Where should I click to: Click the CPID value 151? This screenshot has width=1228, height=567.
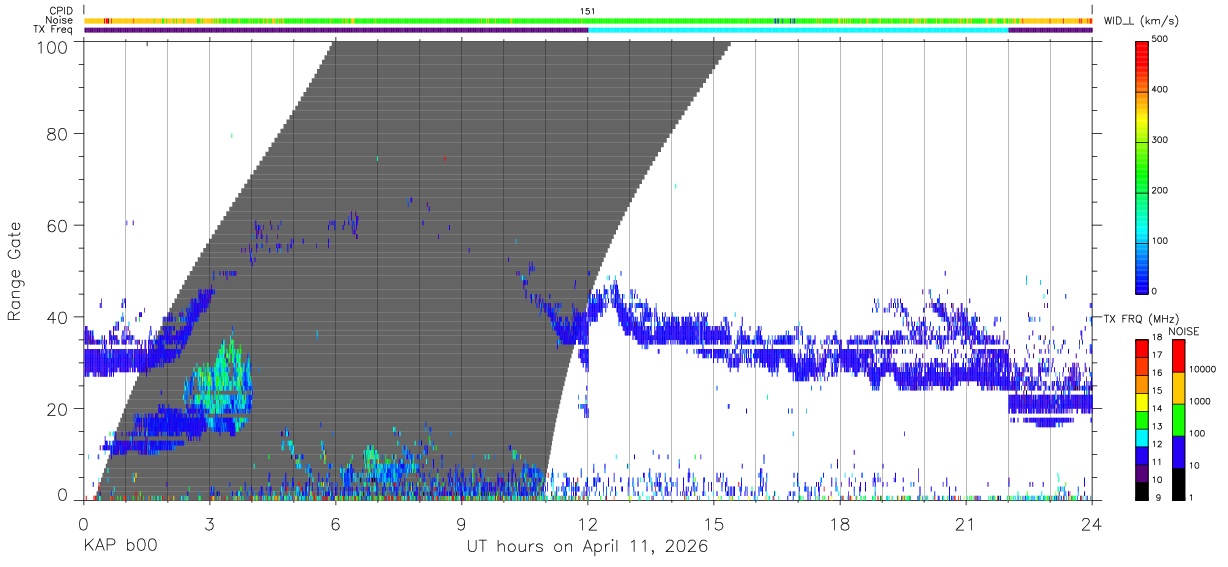(588, 11)
